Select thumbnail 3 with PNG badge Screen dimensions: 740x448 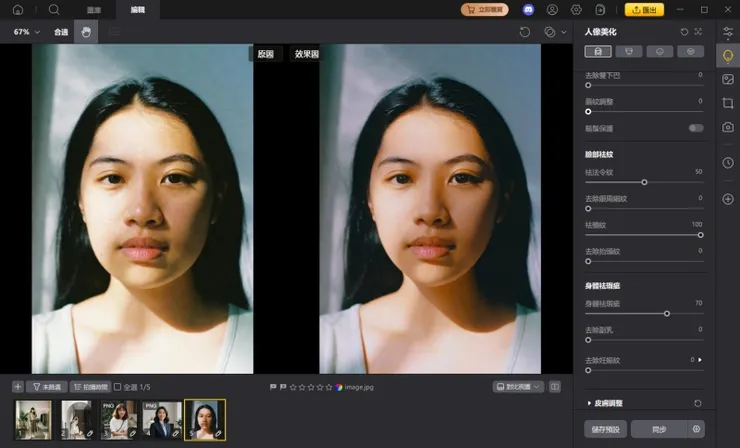pos(119,420)
